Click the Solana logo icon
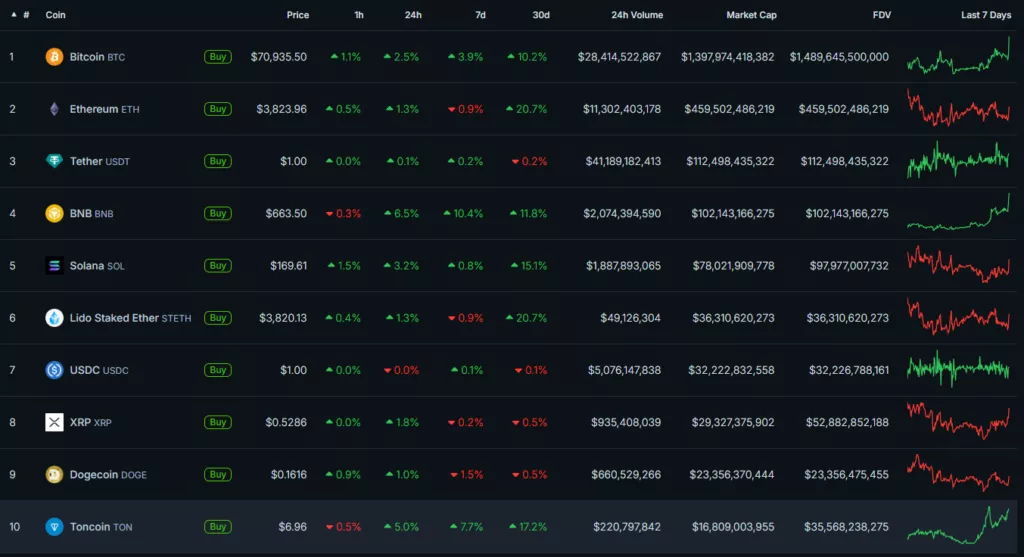 point(54,266)
